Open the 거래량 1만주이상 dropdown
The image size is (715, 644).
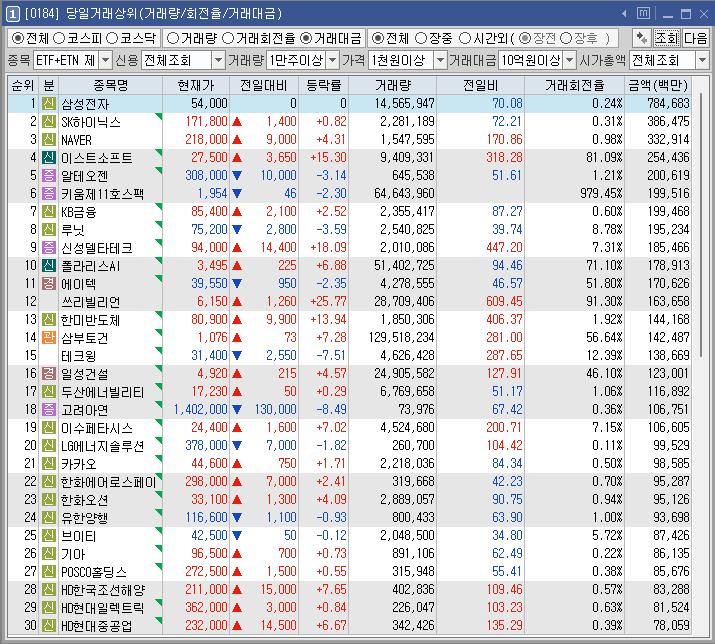[333, 60]
